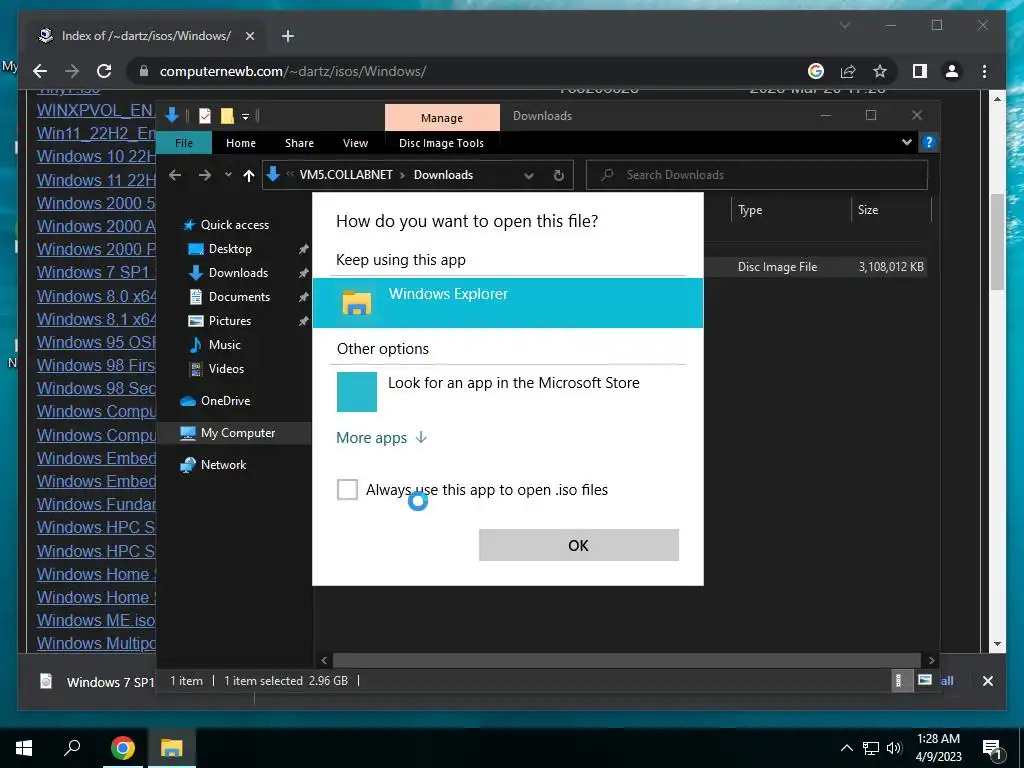Close Chrome downloads bar
This screenshot has width=1024, height=768.
pyautogui.click(x=987, y=681)
